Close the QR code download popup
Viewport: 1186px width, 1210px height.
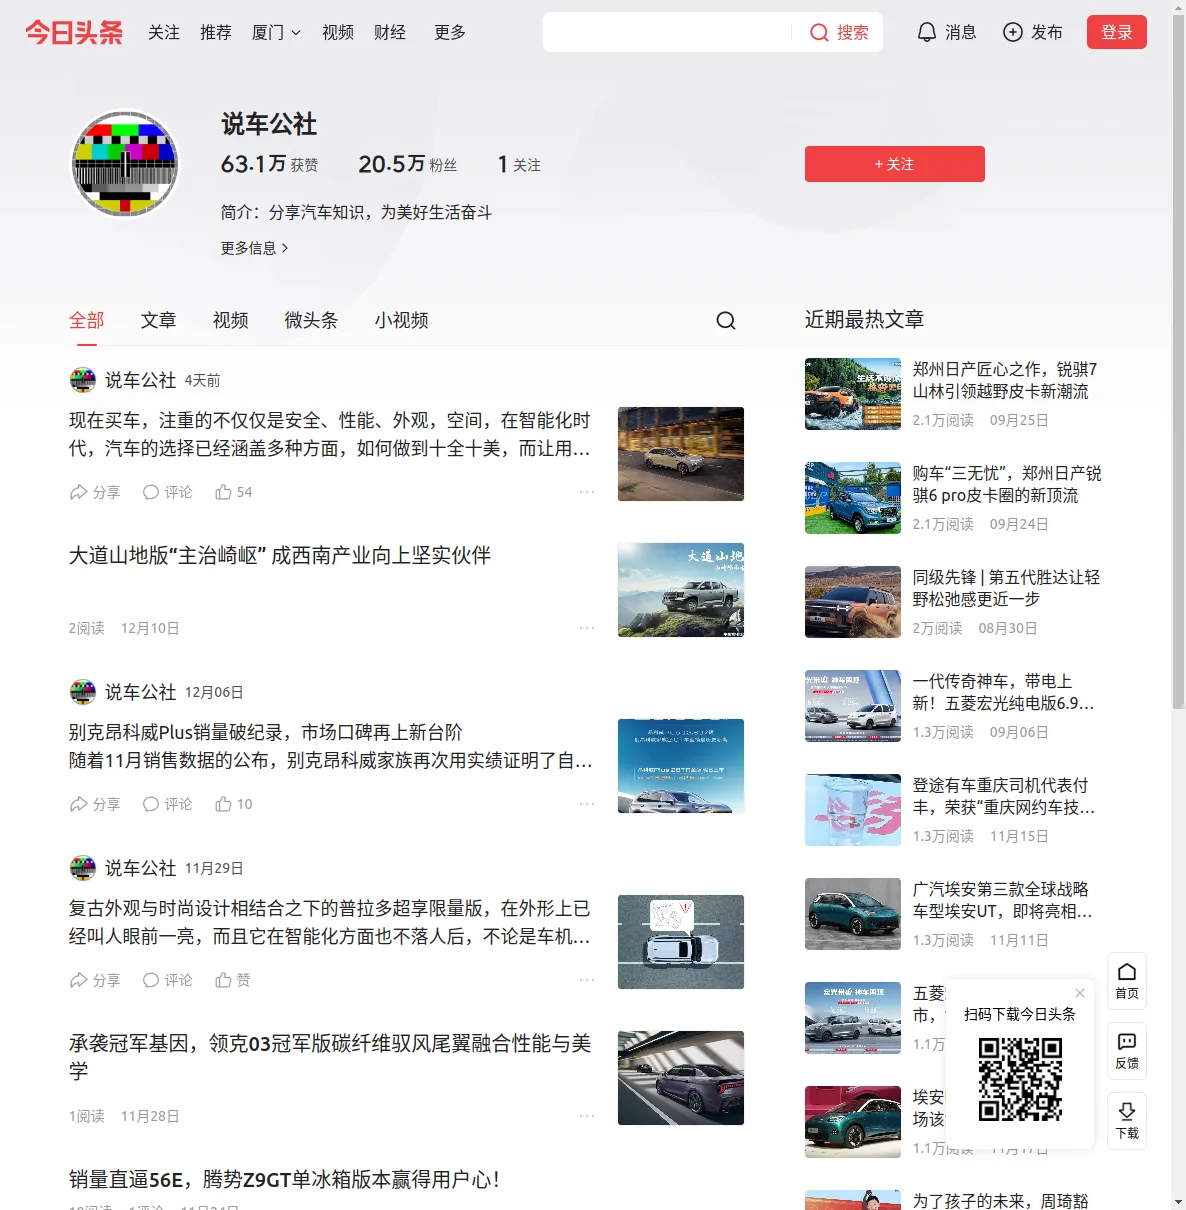(x=1080, y=993)
